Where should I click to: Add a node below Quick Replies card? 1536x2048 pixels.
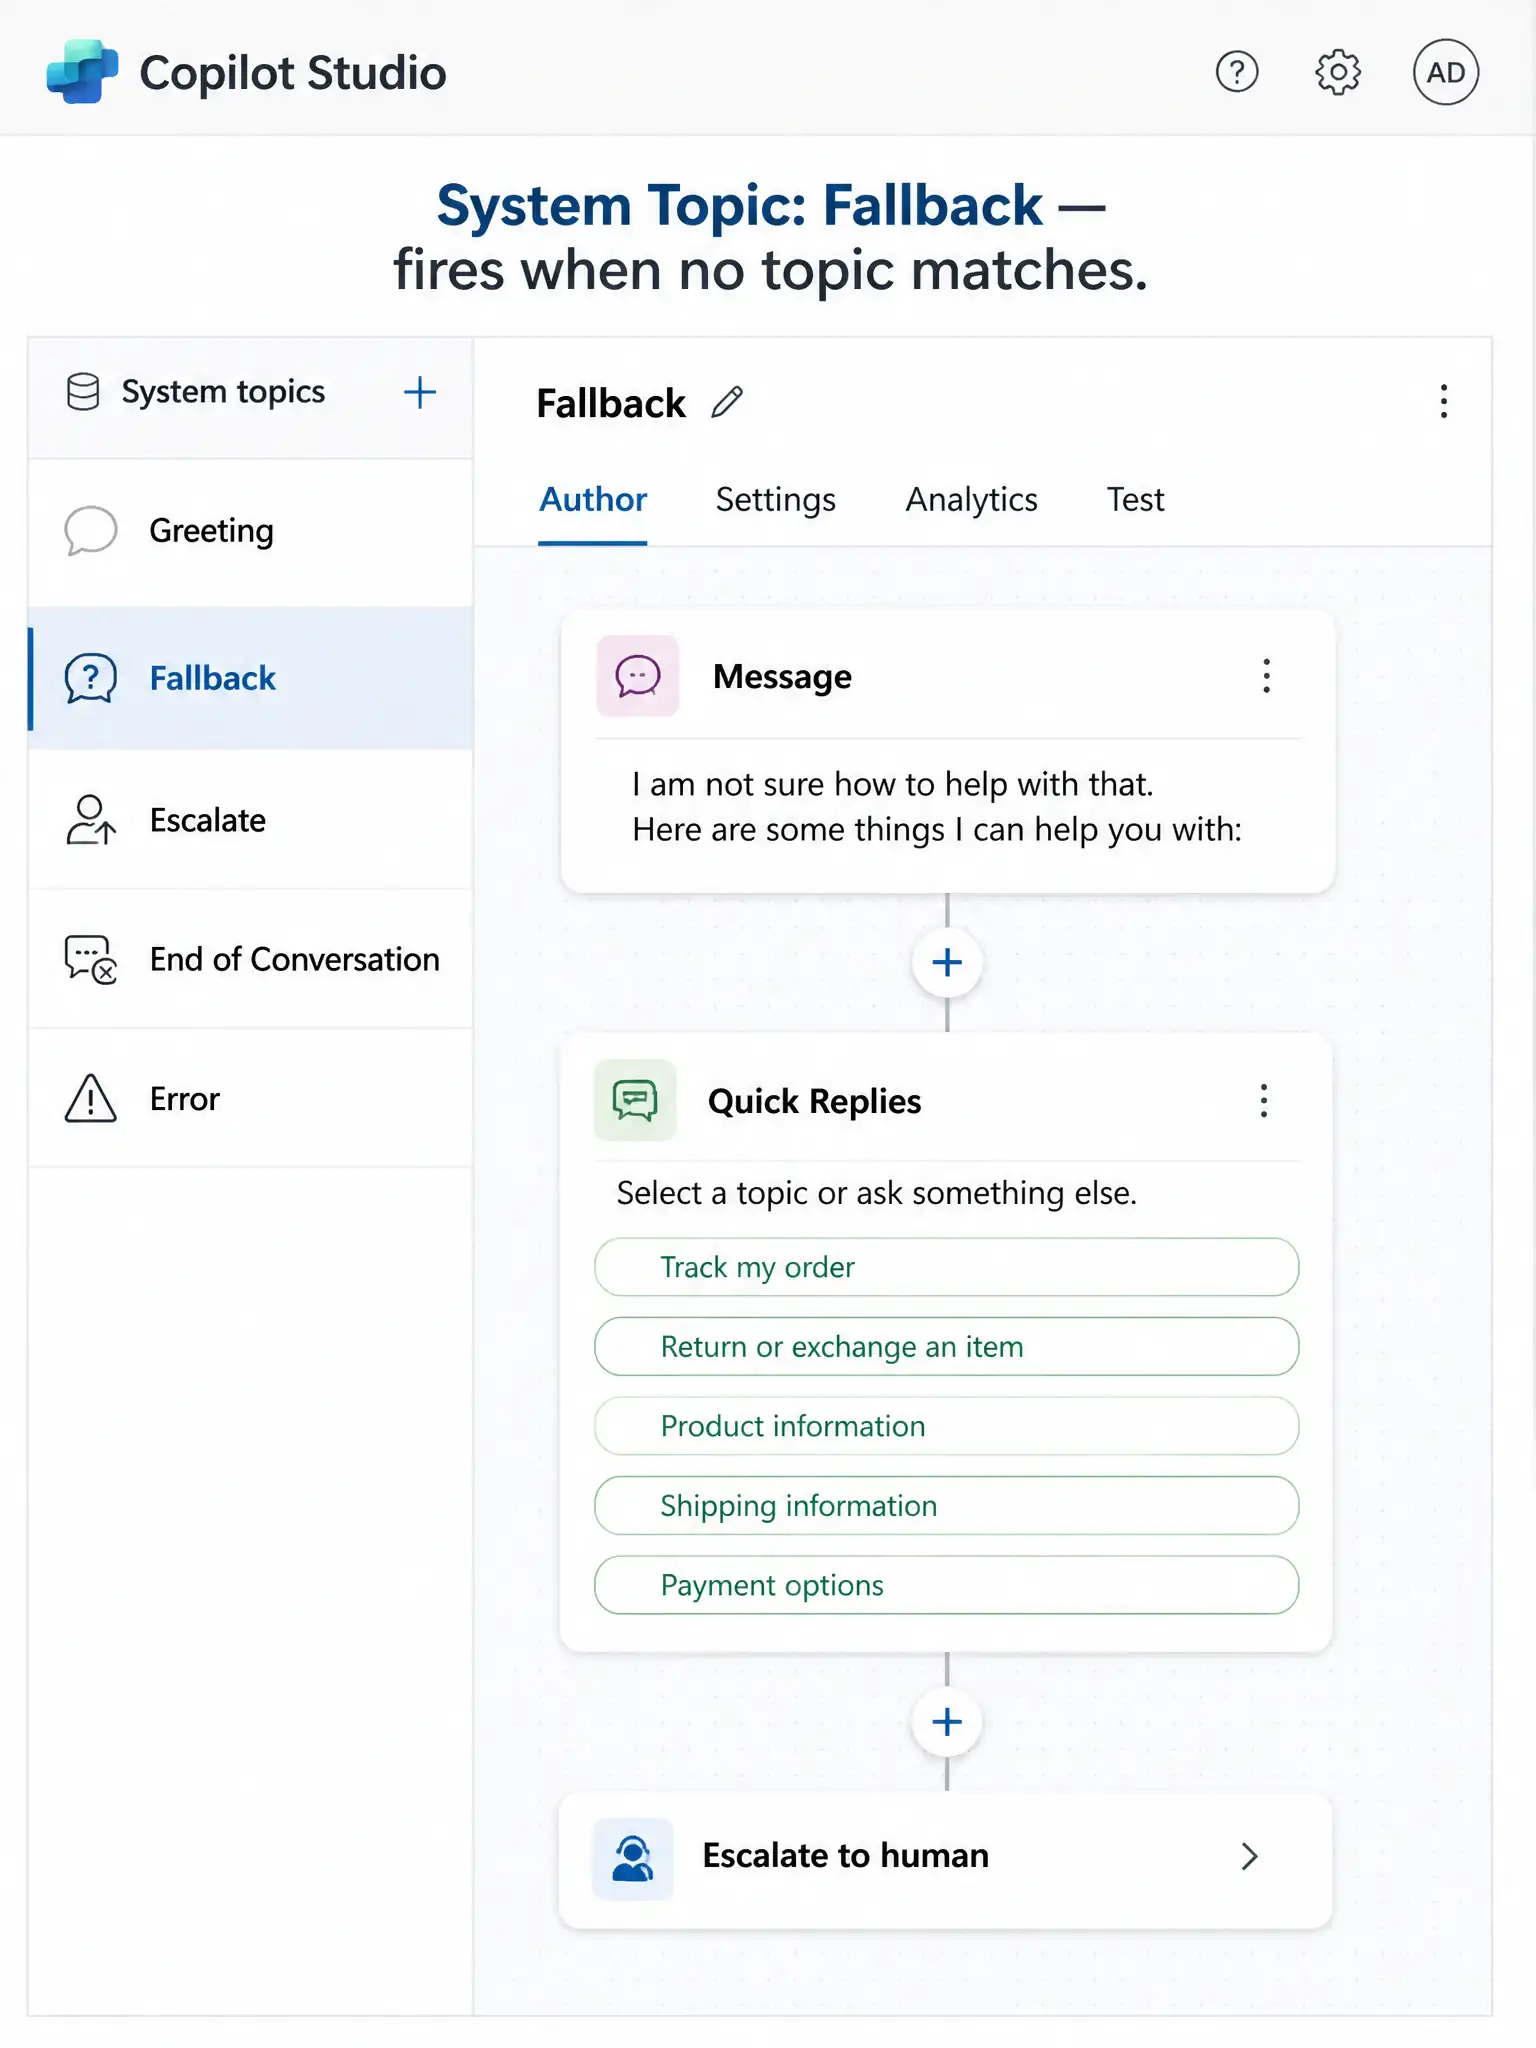[947, 1721]
